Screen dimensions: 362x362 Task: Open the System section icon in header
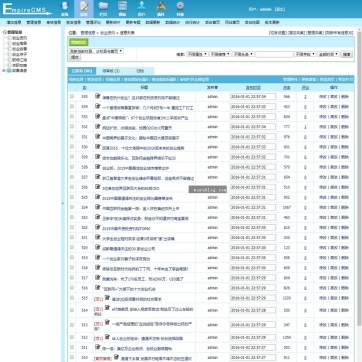point(65,8)
